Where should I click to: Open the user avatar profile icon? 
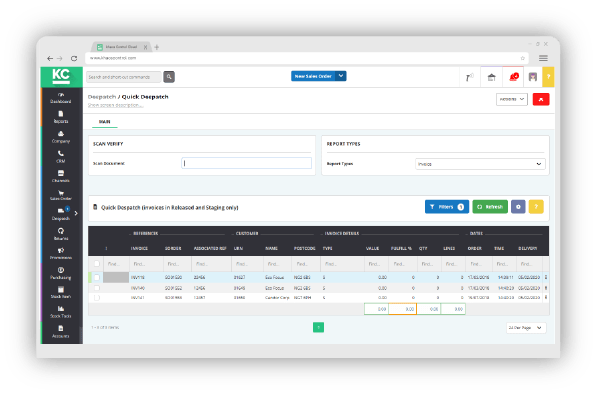point(533,77)
